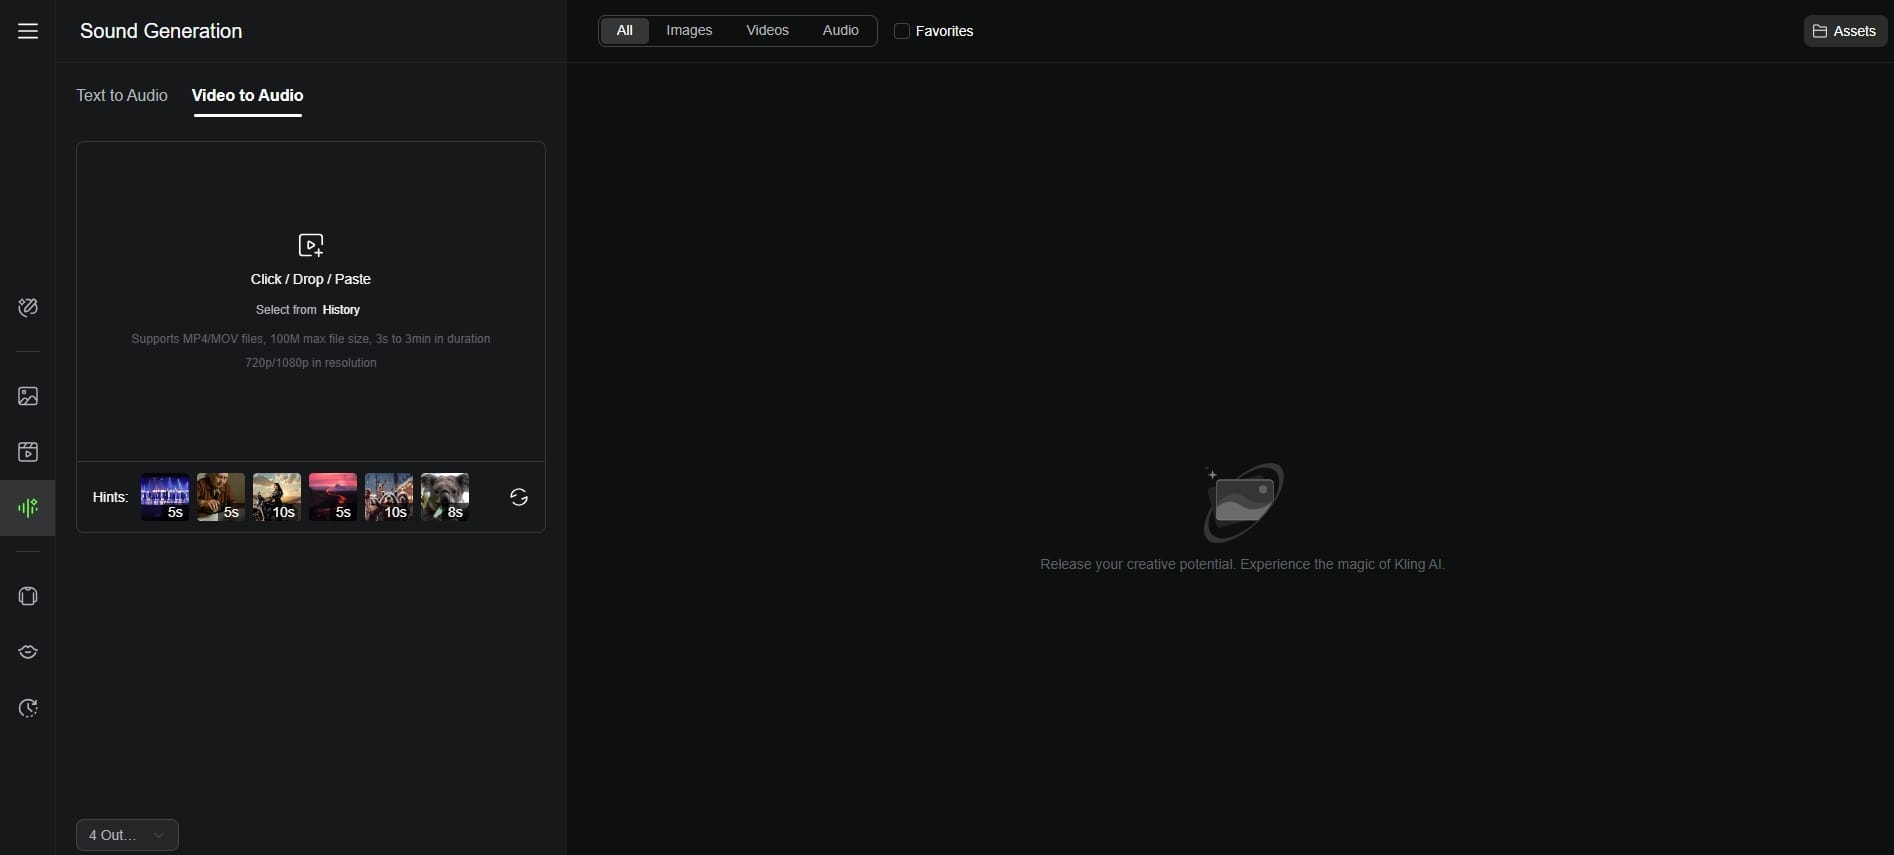Select the sound generation sidebar icon
Screen dimensions: 1894x855
click(x=28, y=508)
